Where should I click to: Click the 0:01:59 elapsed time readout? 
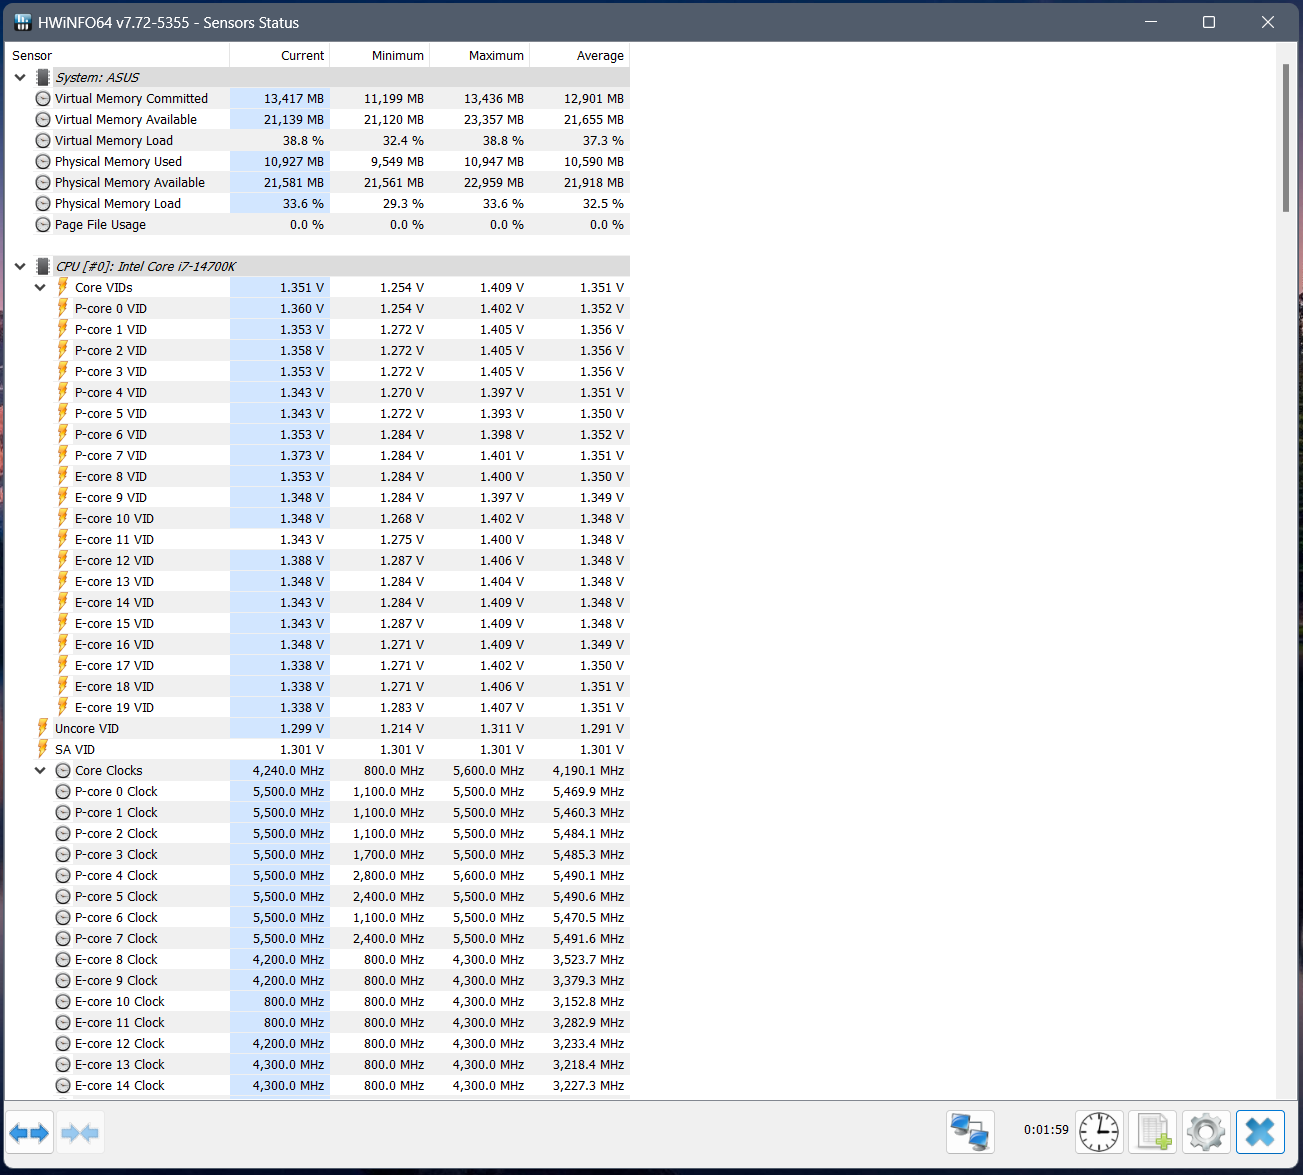(x=1046, y=1130)
